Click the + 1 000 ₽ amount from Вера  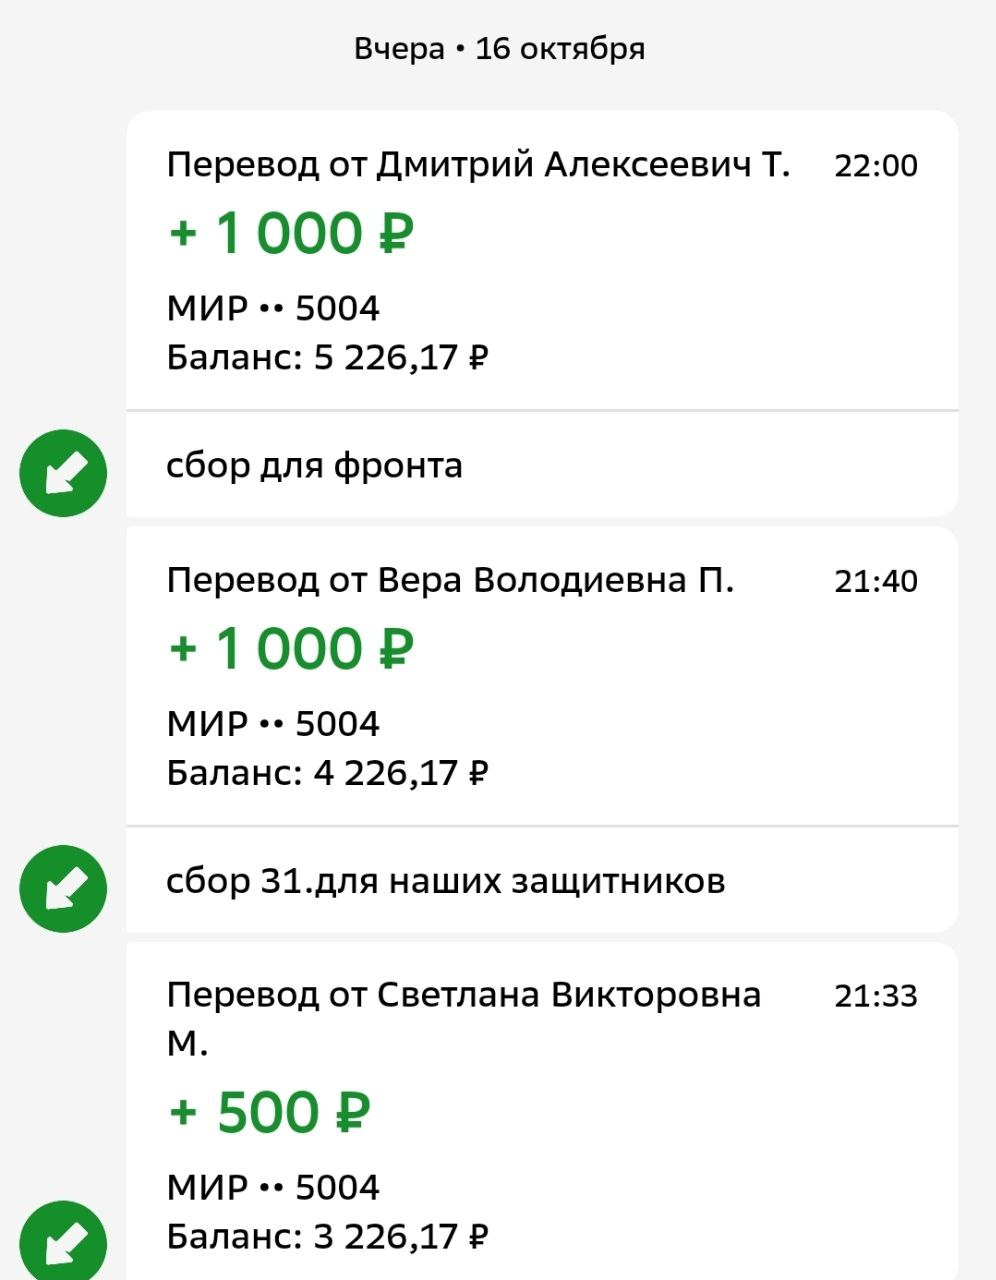tap(290, 648)
